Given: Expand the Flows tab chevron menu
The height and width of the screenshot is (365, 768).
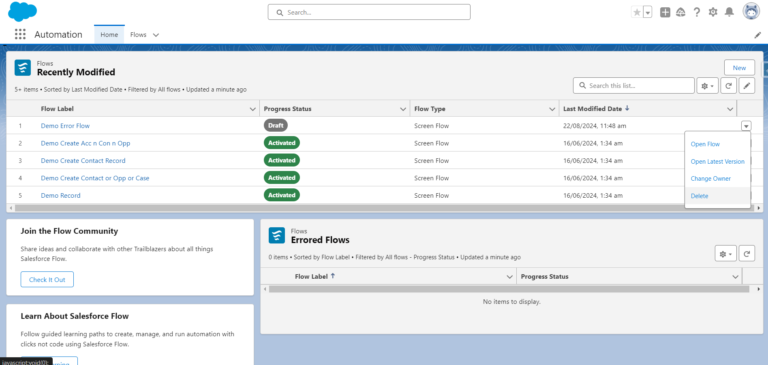Looking at the screenshot, I should click(x=156, y=35).
